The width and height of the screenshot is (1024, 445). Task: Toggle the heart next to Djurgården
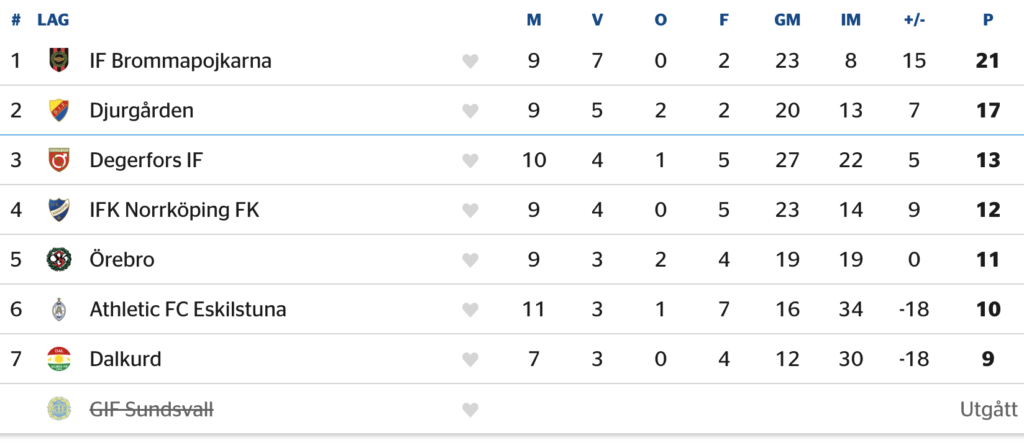470,111
